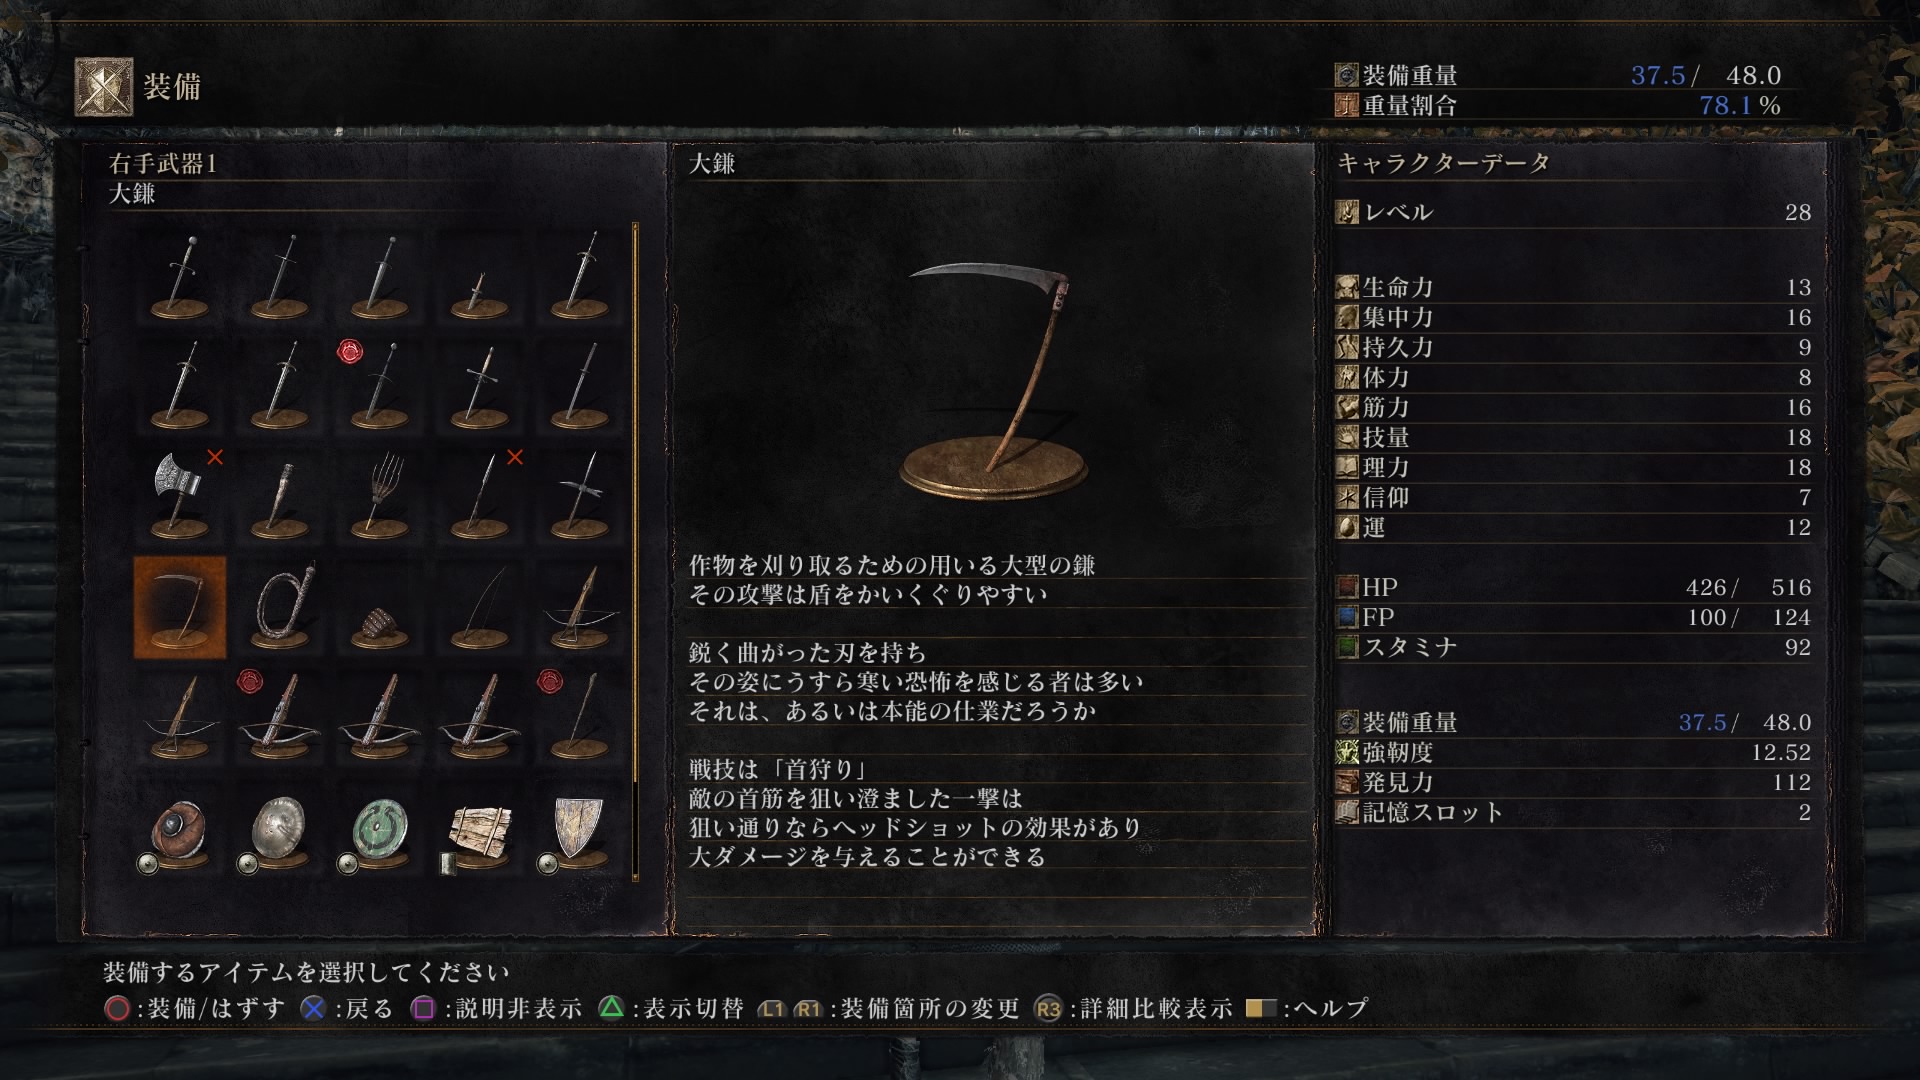Select the longbow weapon icon
The image size is (1920, 1080).
[480, 607]
